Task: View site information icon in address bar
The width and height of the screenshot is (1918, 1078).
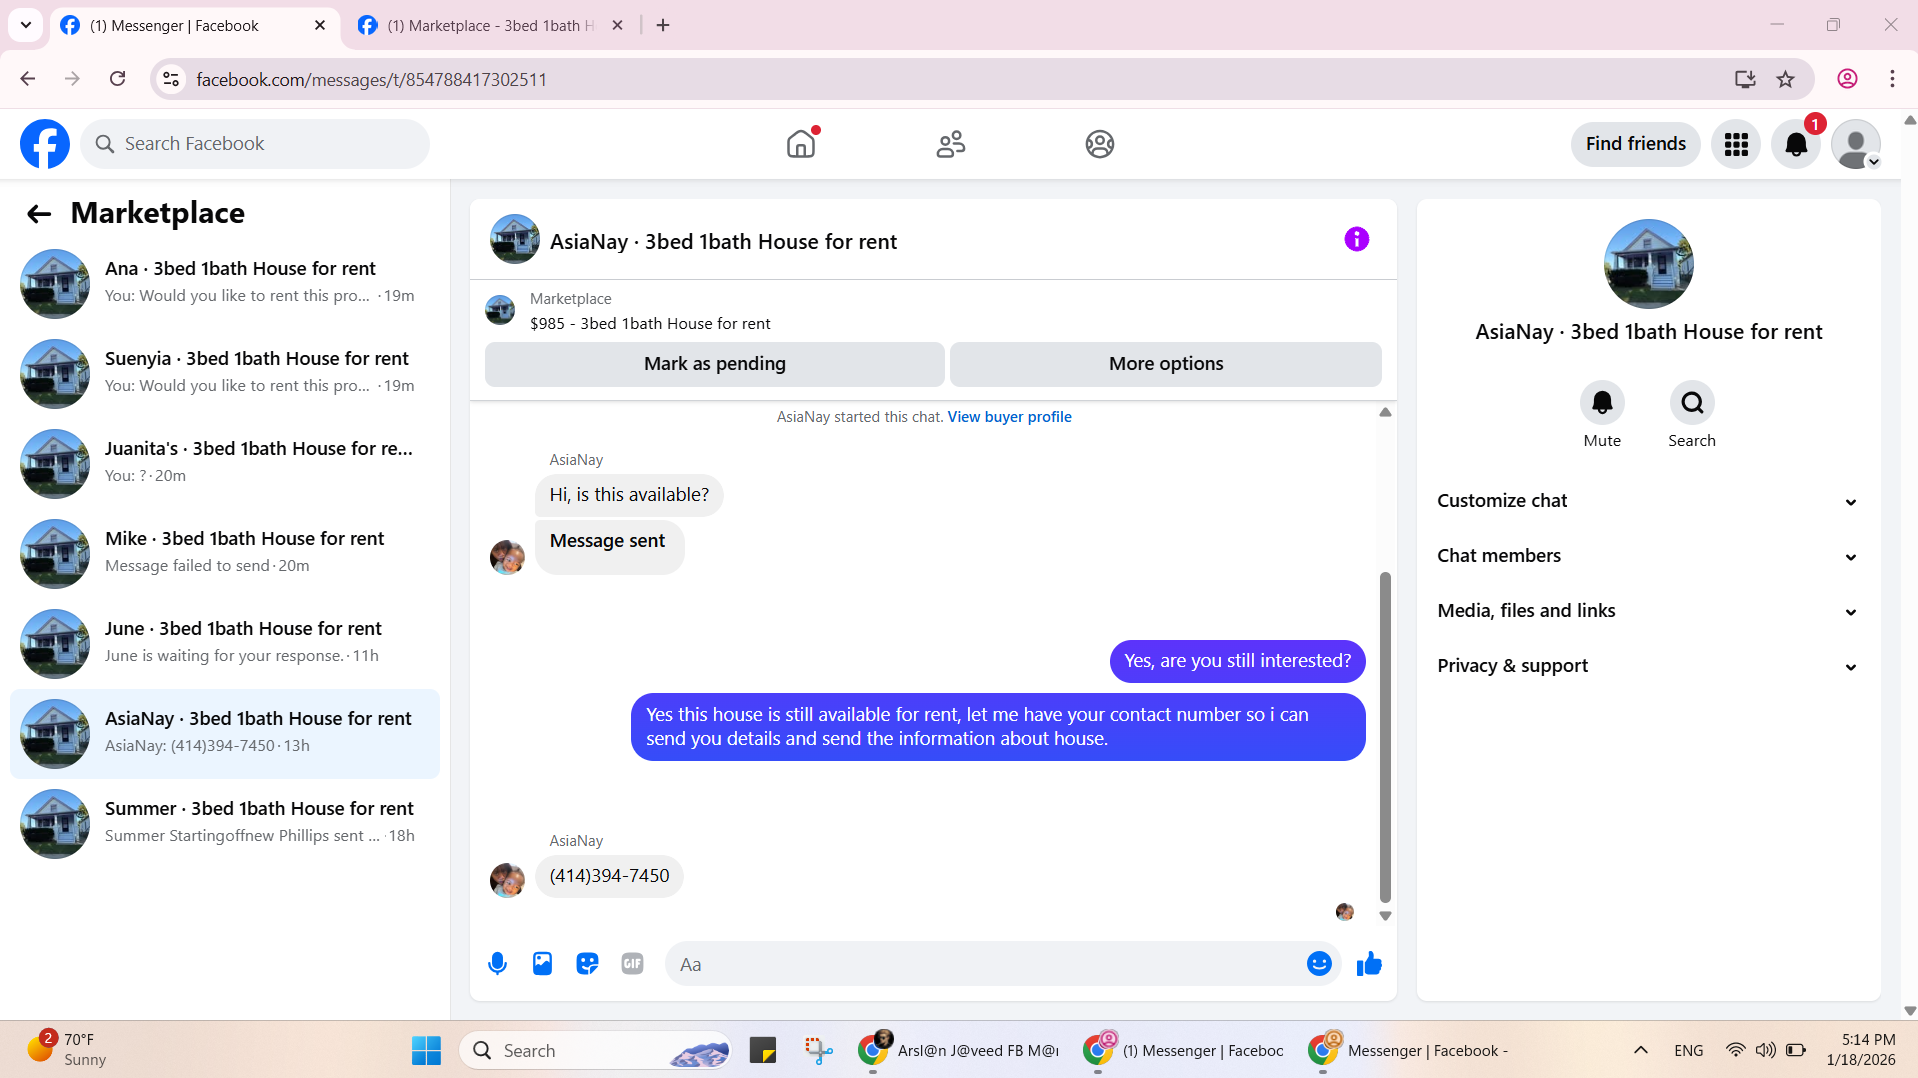Action: coord(171,79)
